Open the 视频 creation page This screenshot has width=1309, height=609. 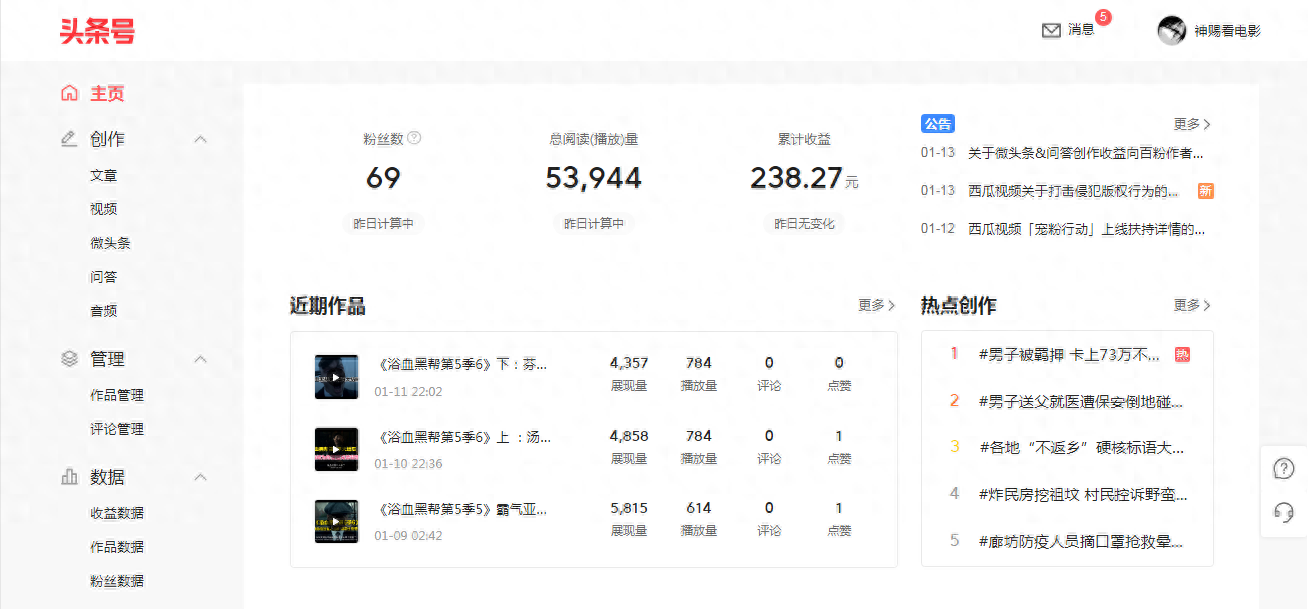tap(104, 209)
